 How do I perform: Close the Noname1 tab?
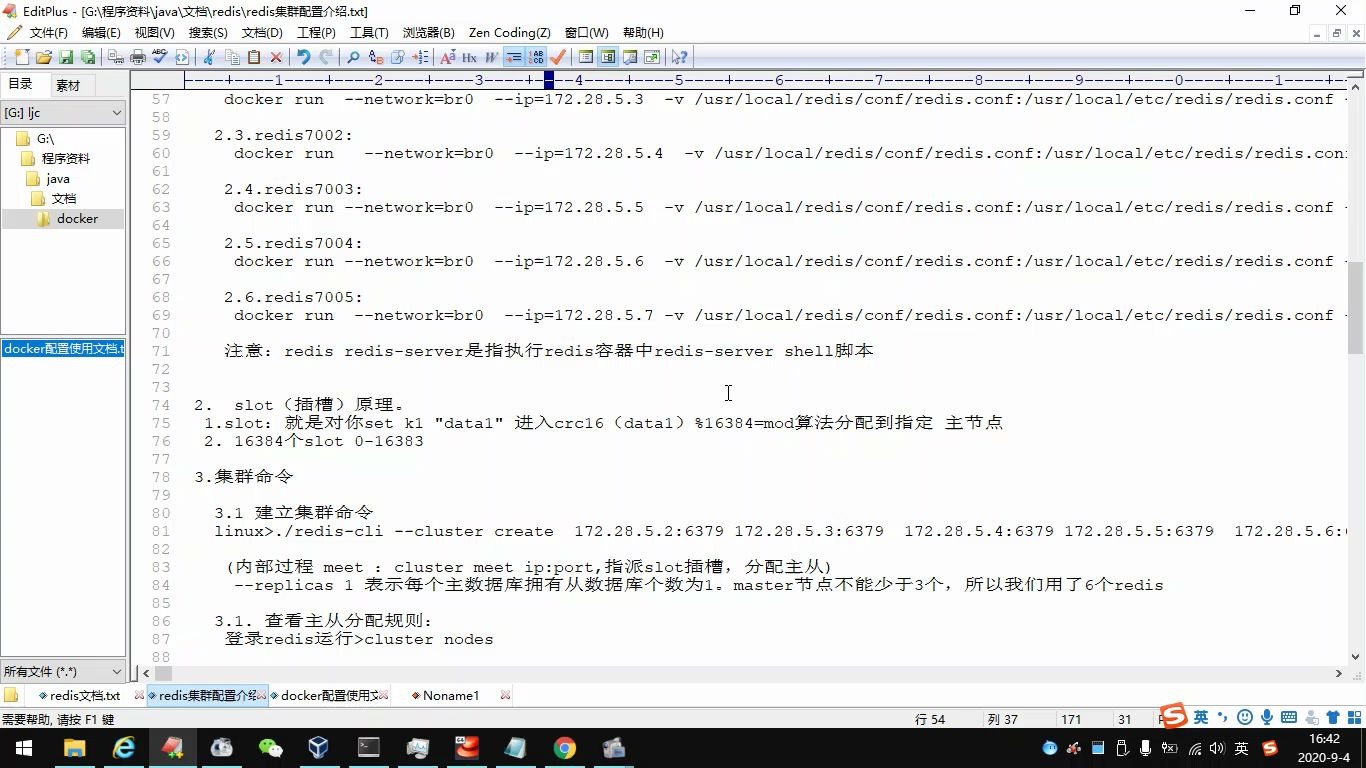[505, 695]
